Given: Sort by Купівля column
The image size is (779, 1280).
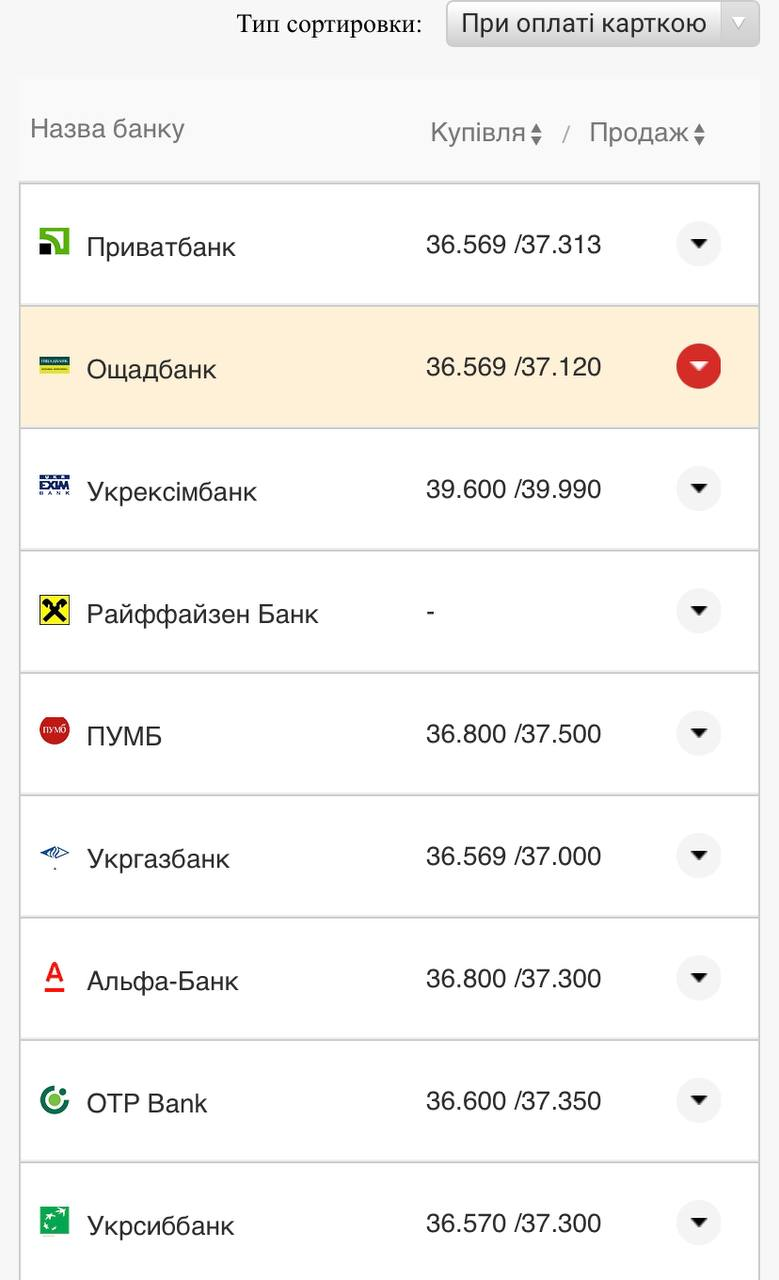Looking at the screenshot, I should point(486,133).
